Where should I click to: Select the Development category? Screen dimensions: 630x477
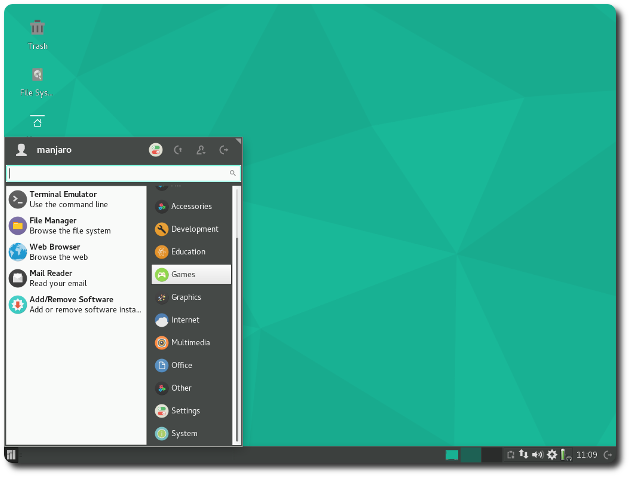(x=191, y=229)
